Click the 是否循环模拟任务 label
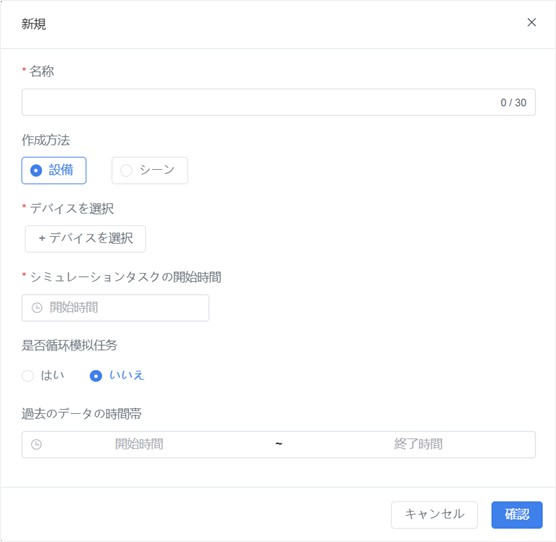Viewport: 556px width, 542px height. click(x=70, y=345)
